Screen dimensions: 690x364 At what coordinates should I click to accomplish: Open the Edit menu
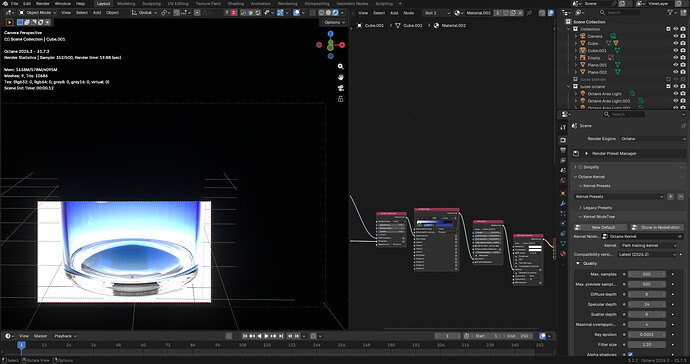[27, 4]
